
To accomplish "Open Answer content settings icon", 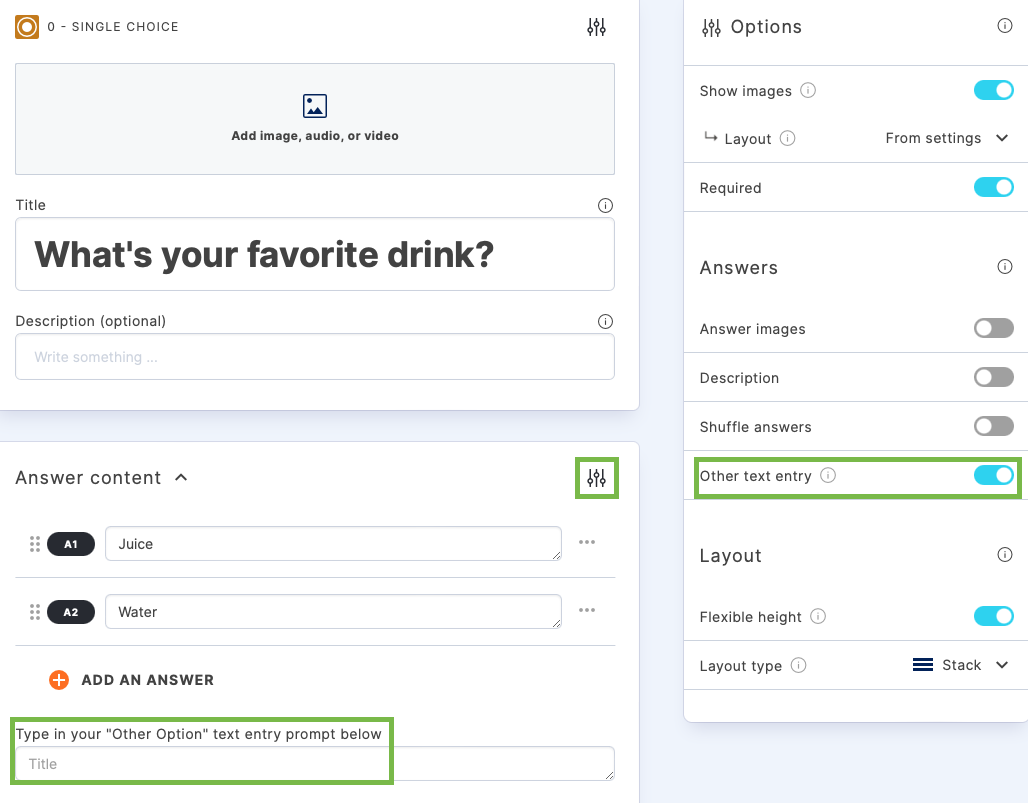I will pos(596,478).
